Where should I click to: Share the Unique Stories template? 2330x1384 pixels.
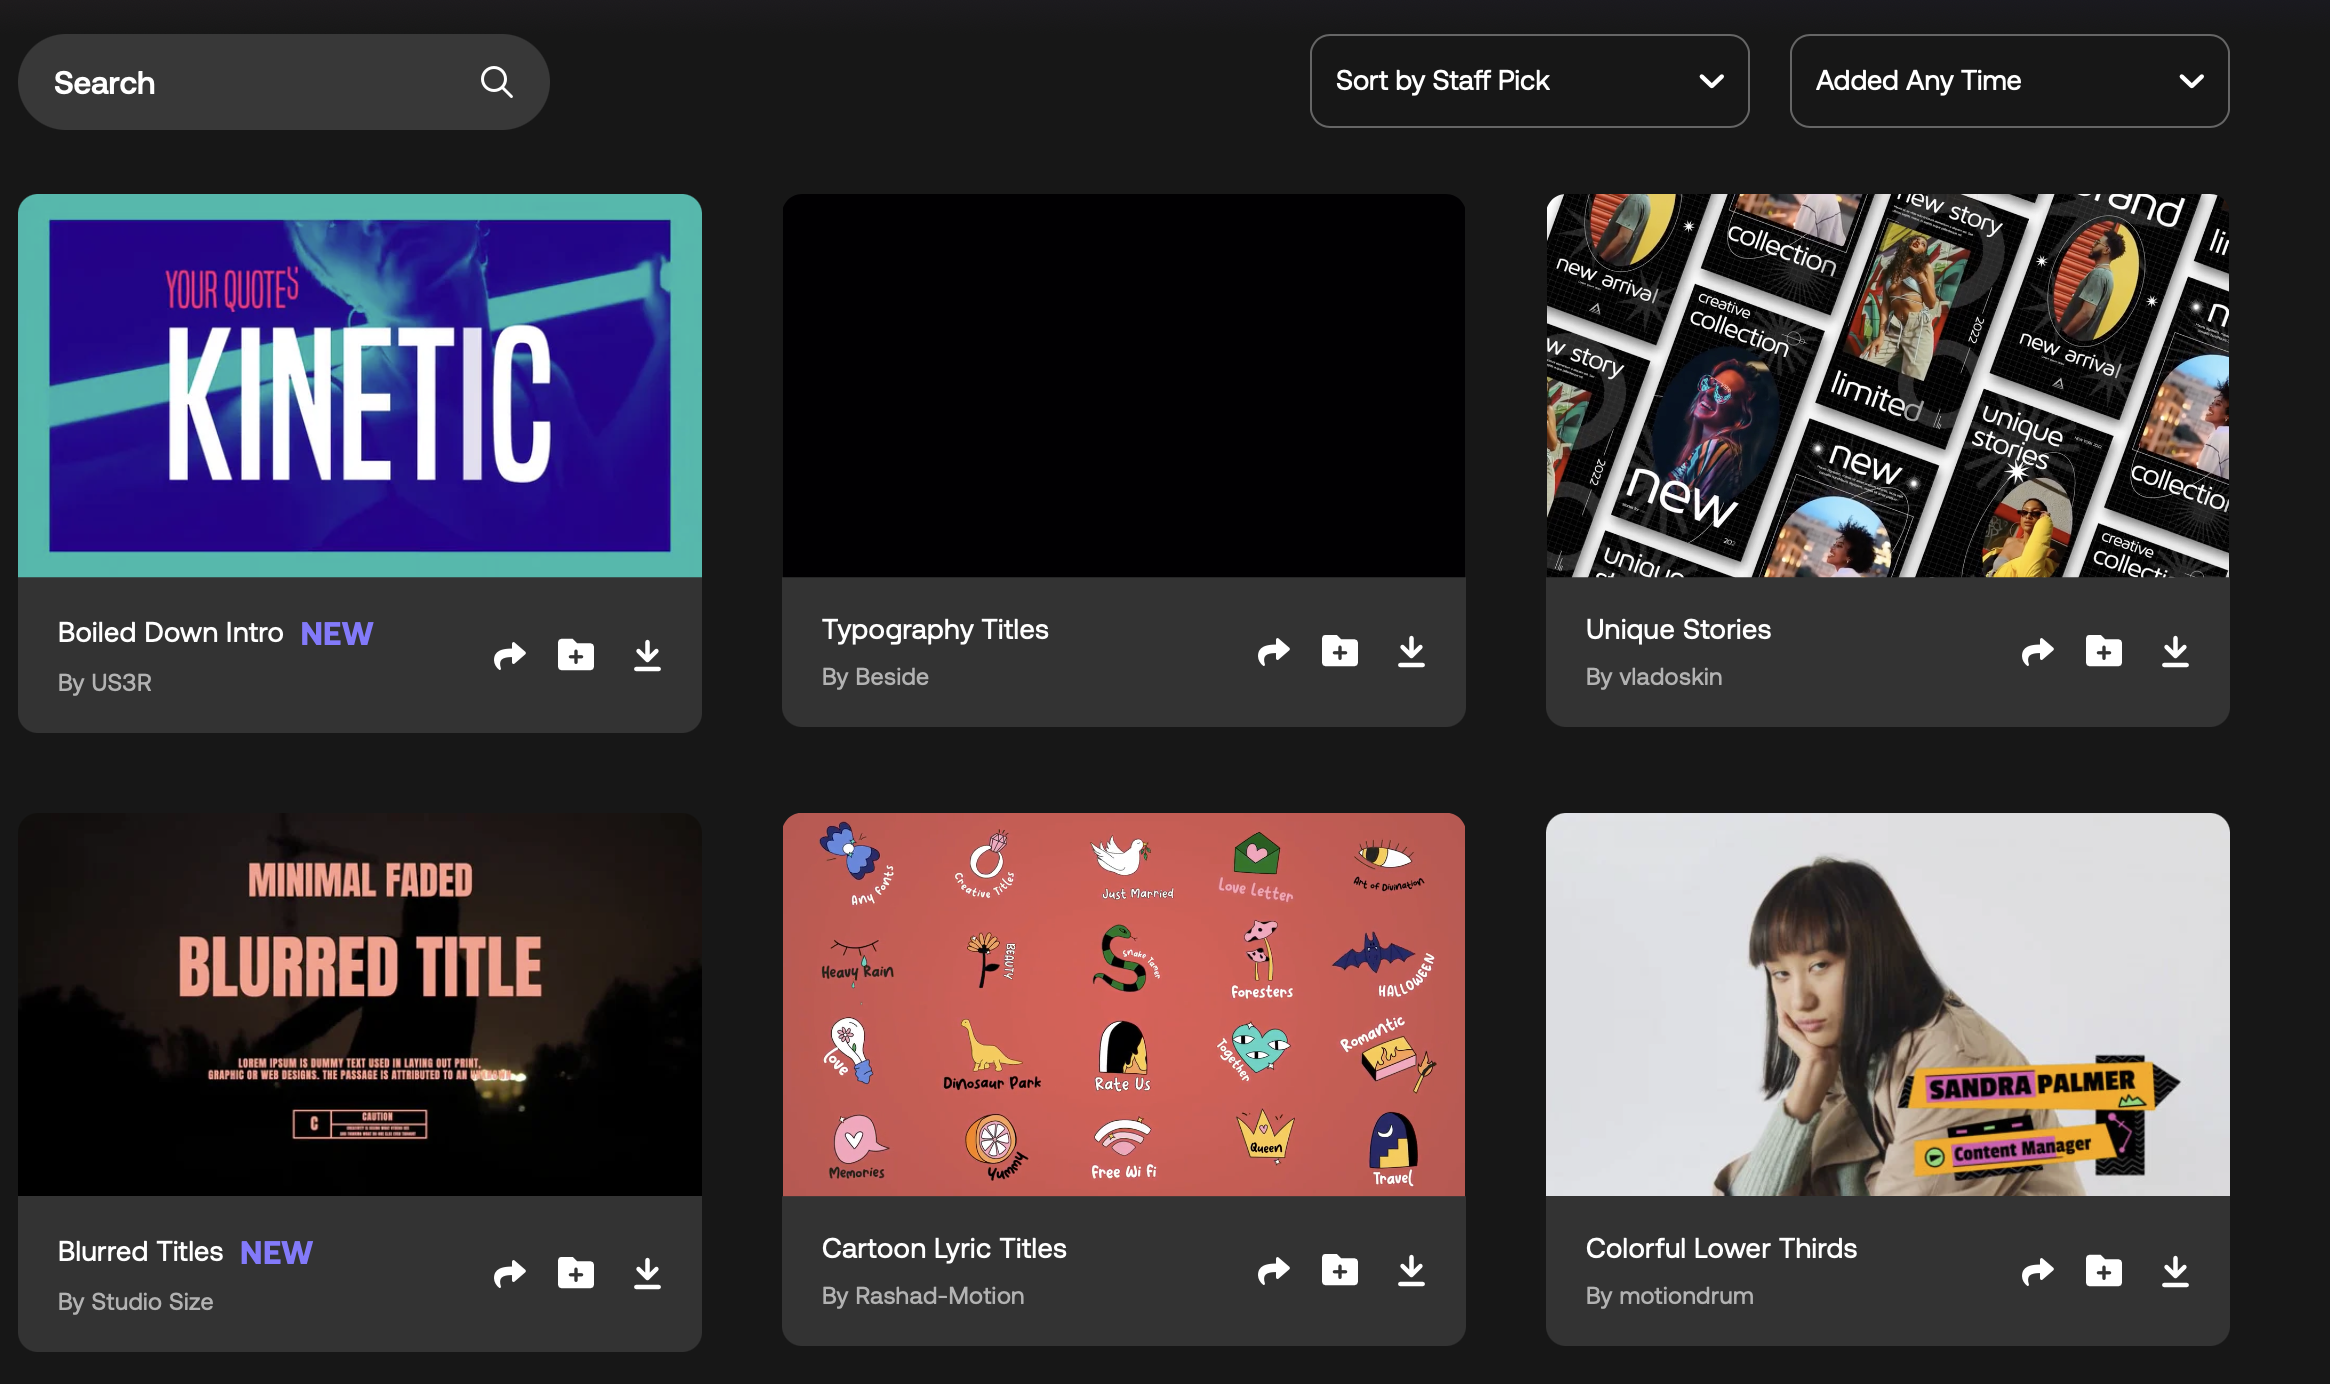coord(2037,652)
